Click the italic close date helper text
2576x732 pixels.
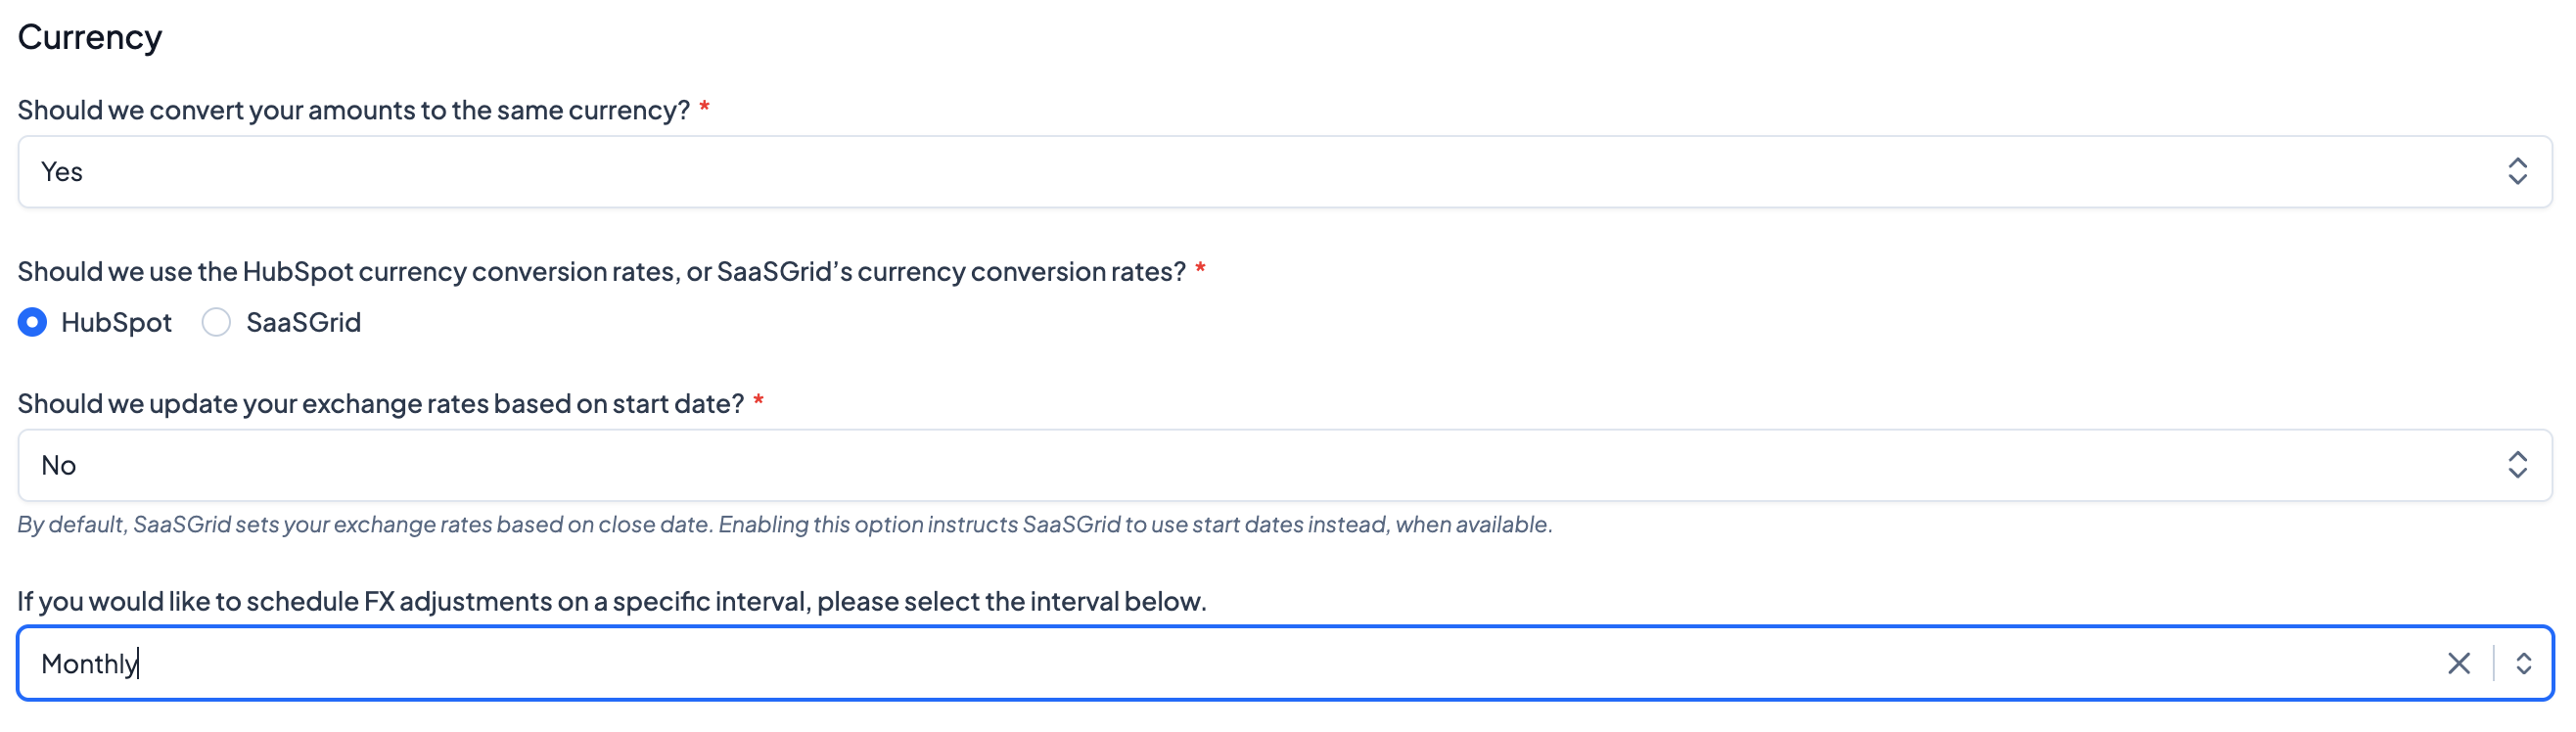[x=784, y=524]
